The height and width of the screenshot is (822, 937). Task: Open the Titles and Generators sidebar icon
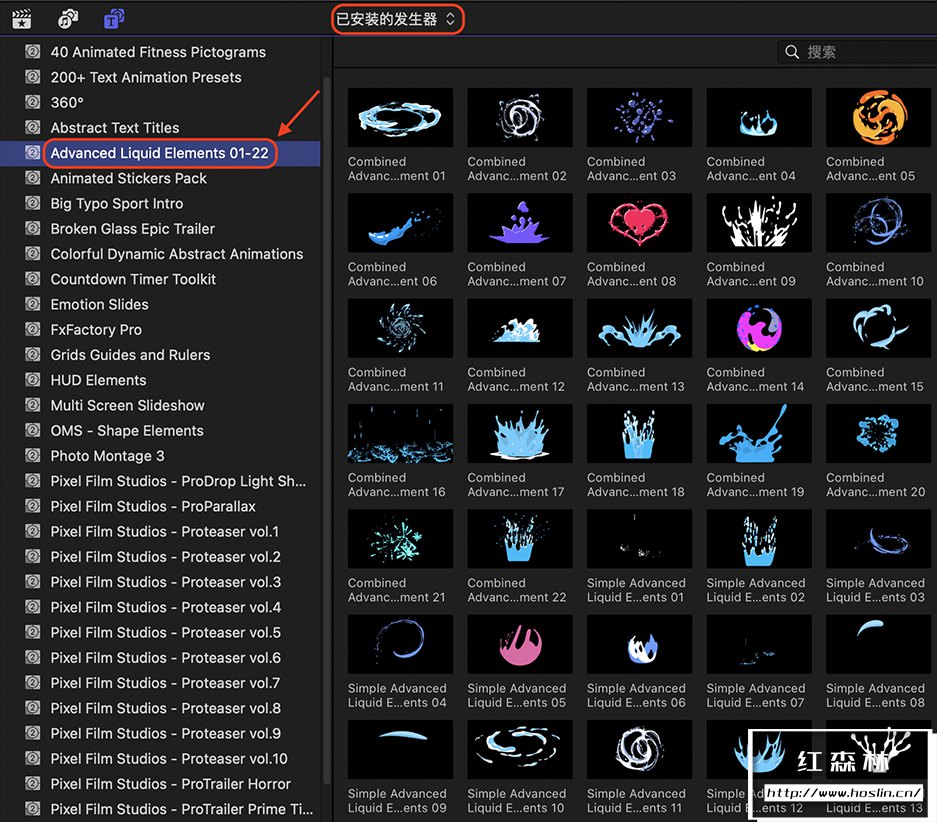tap(114, 19)
